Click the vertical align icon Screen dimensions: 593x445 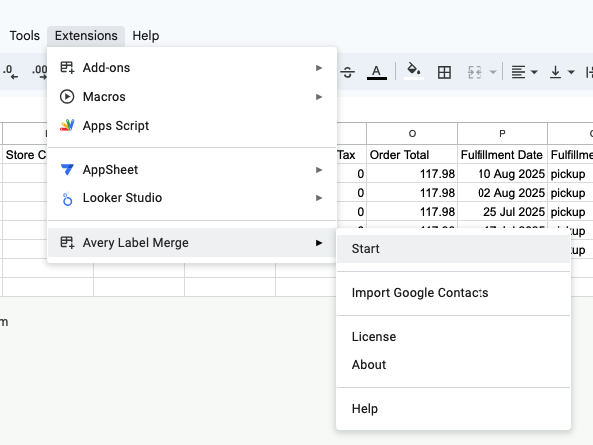pos(555,72)
